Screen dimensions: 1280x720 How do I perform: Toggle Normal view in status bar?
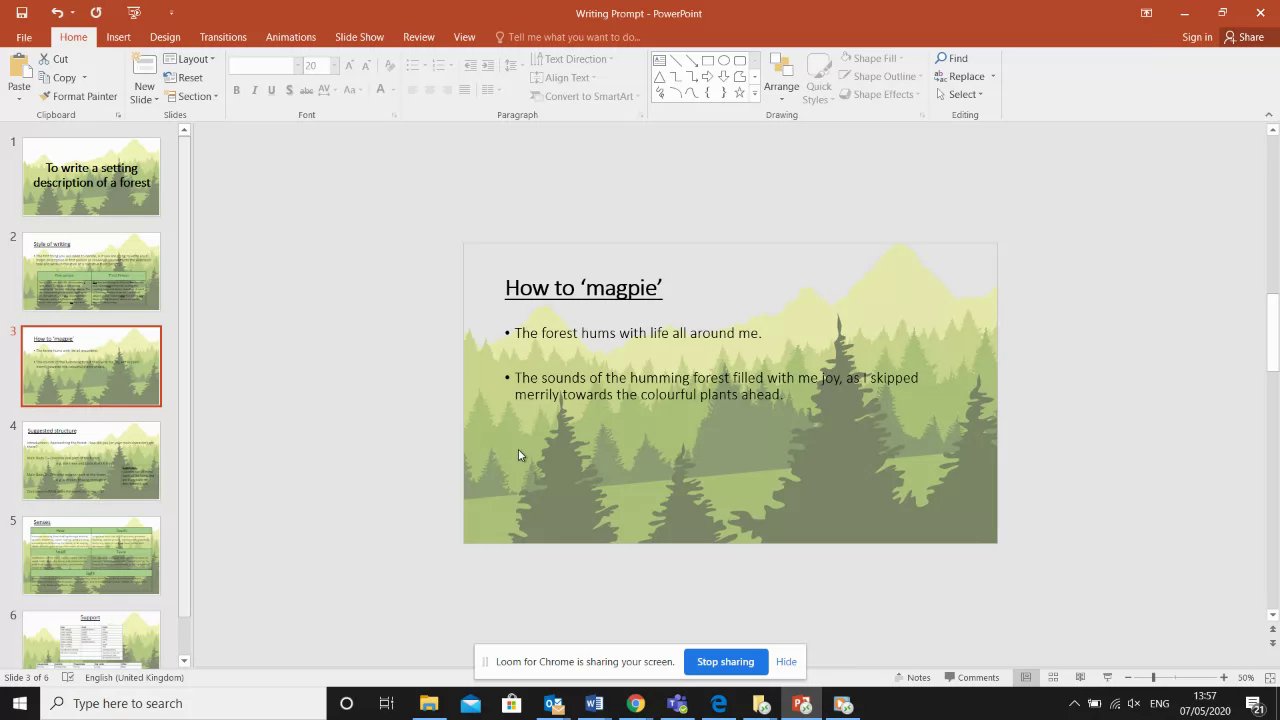click(1026, 678)
